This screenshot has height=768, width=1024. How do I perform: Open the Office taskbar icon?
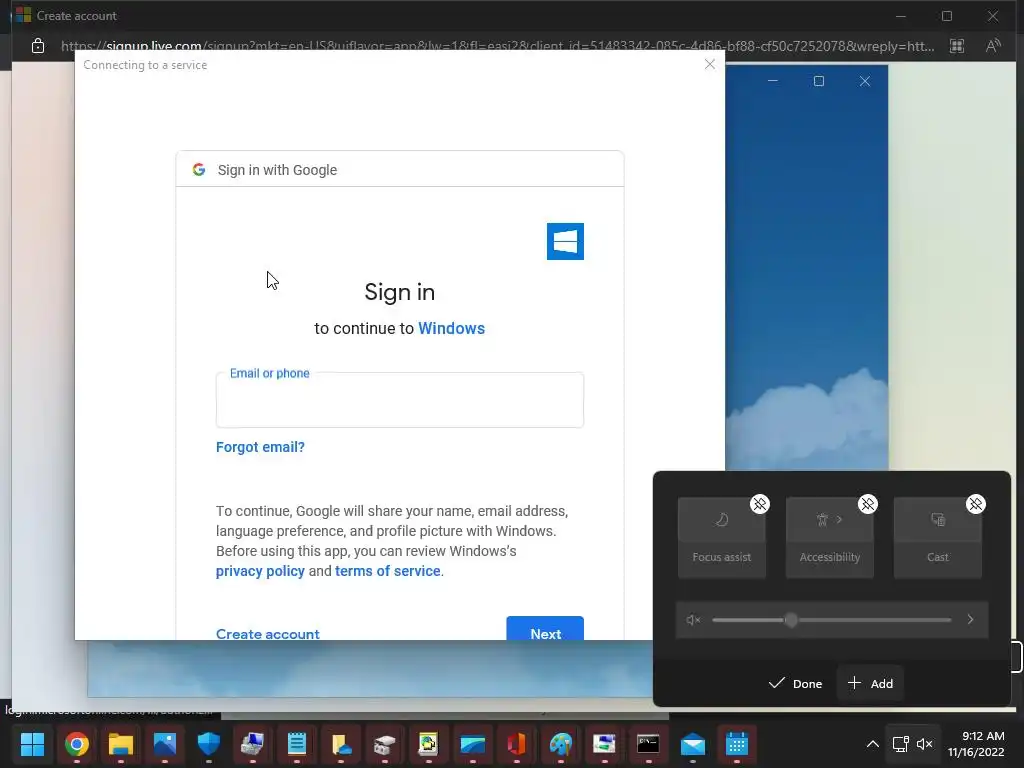tap(517, 743)
